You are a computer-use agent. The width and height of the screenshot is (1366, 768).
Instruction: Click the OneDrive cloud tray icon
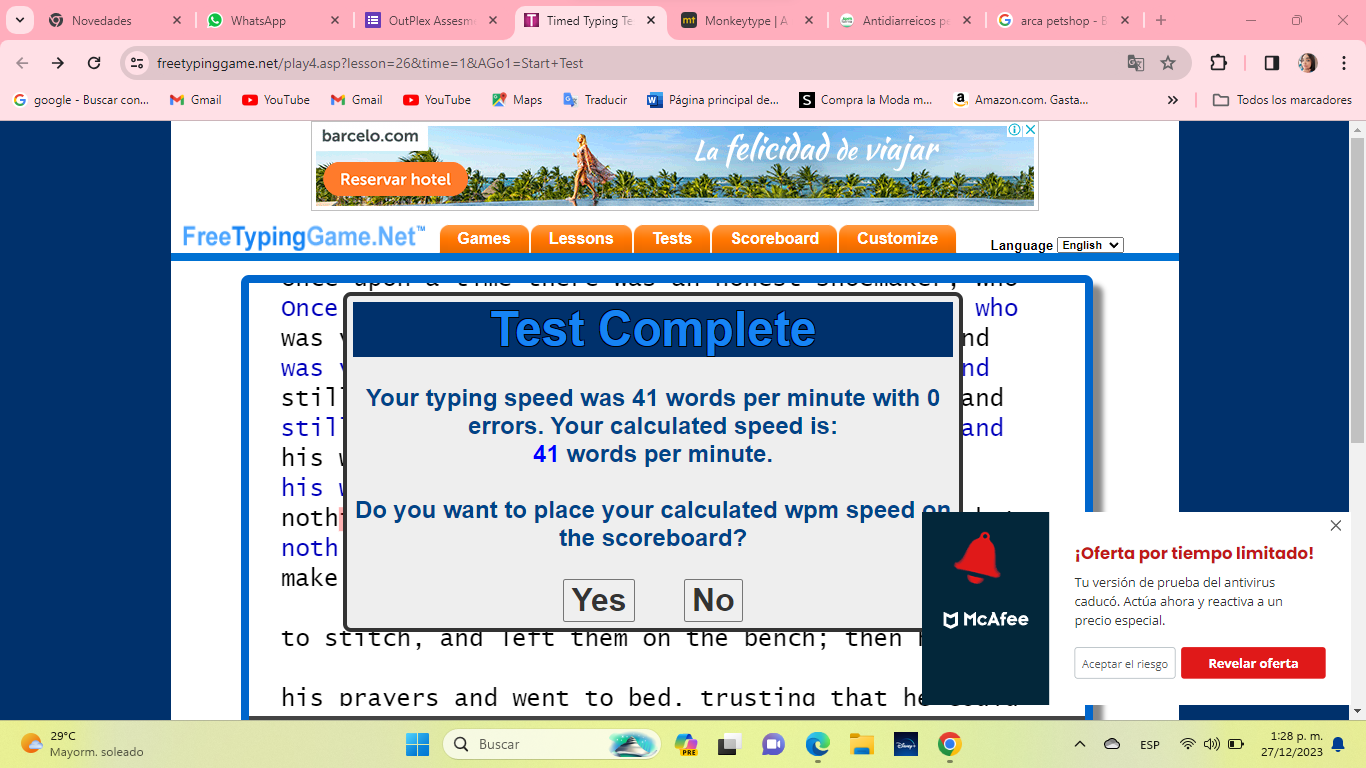pyautogui.click(x=1112, y=744)
